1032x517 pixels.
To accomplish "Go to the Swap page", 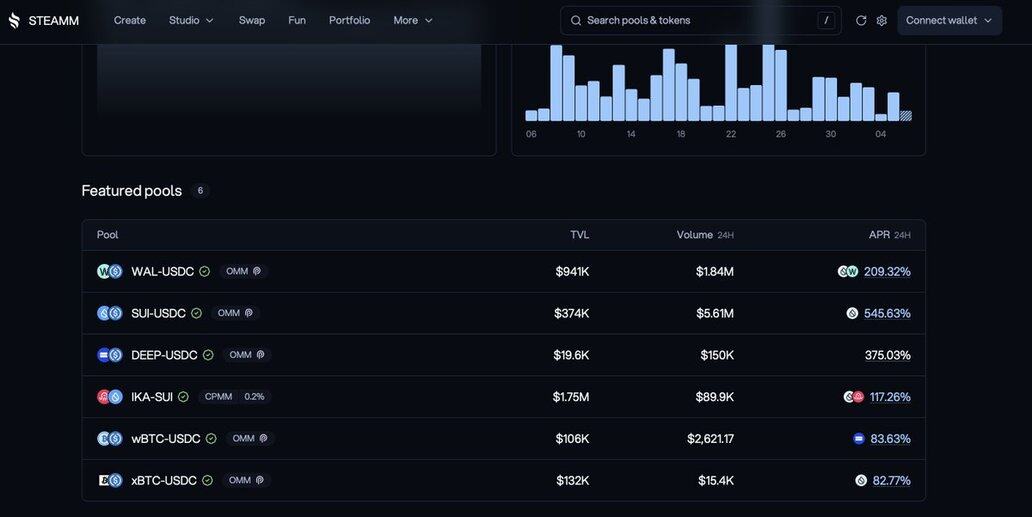I will tap(252, 20).
